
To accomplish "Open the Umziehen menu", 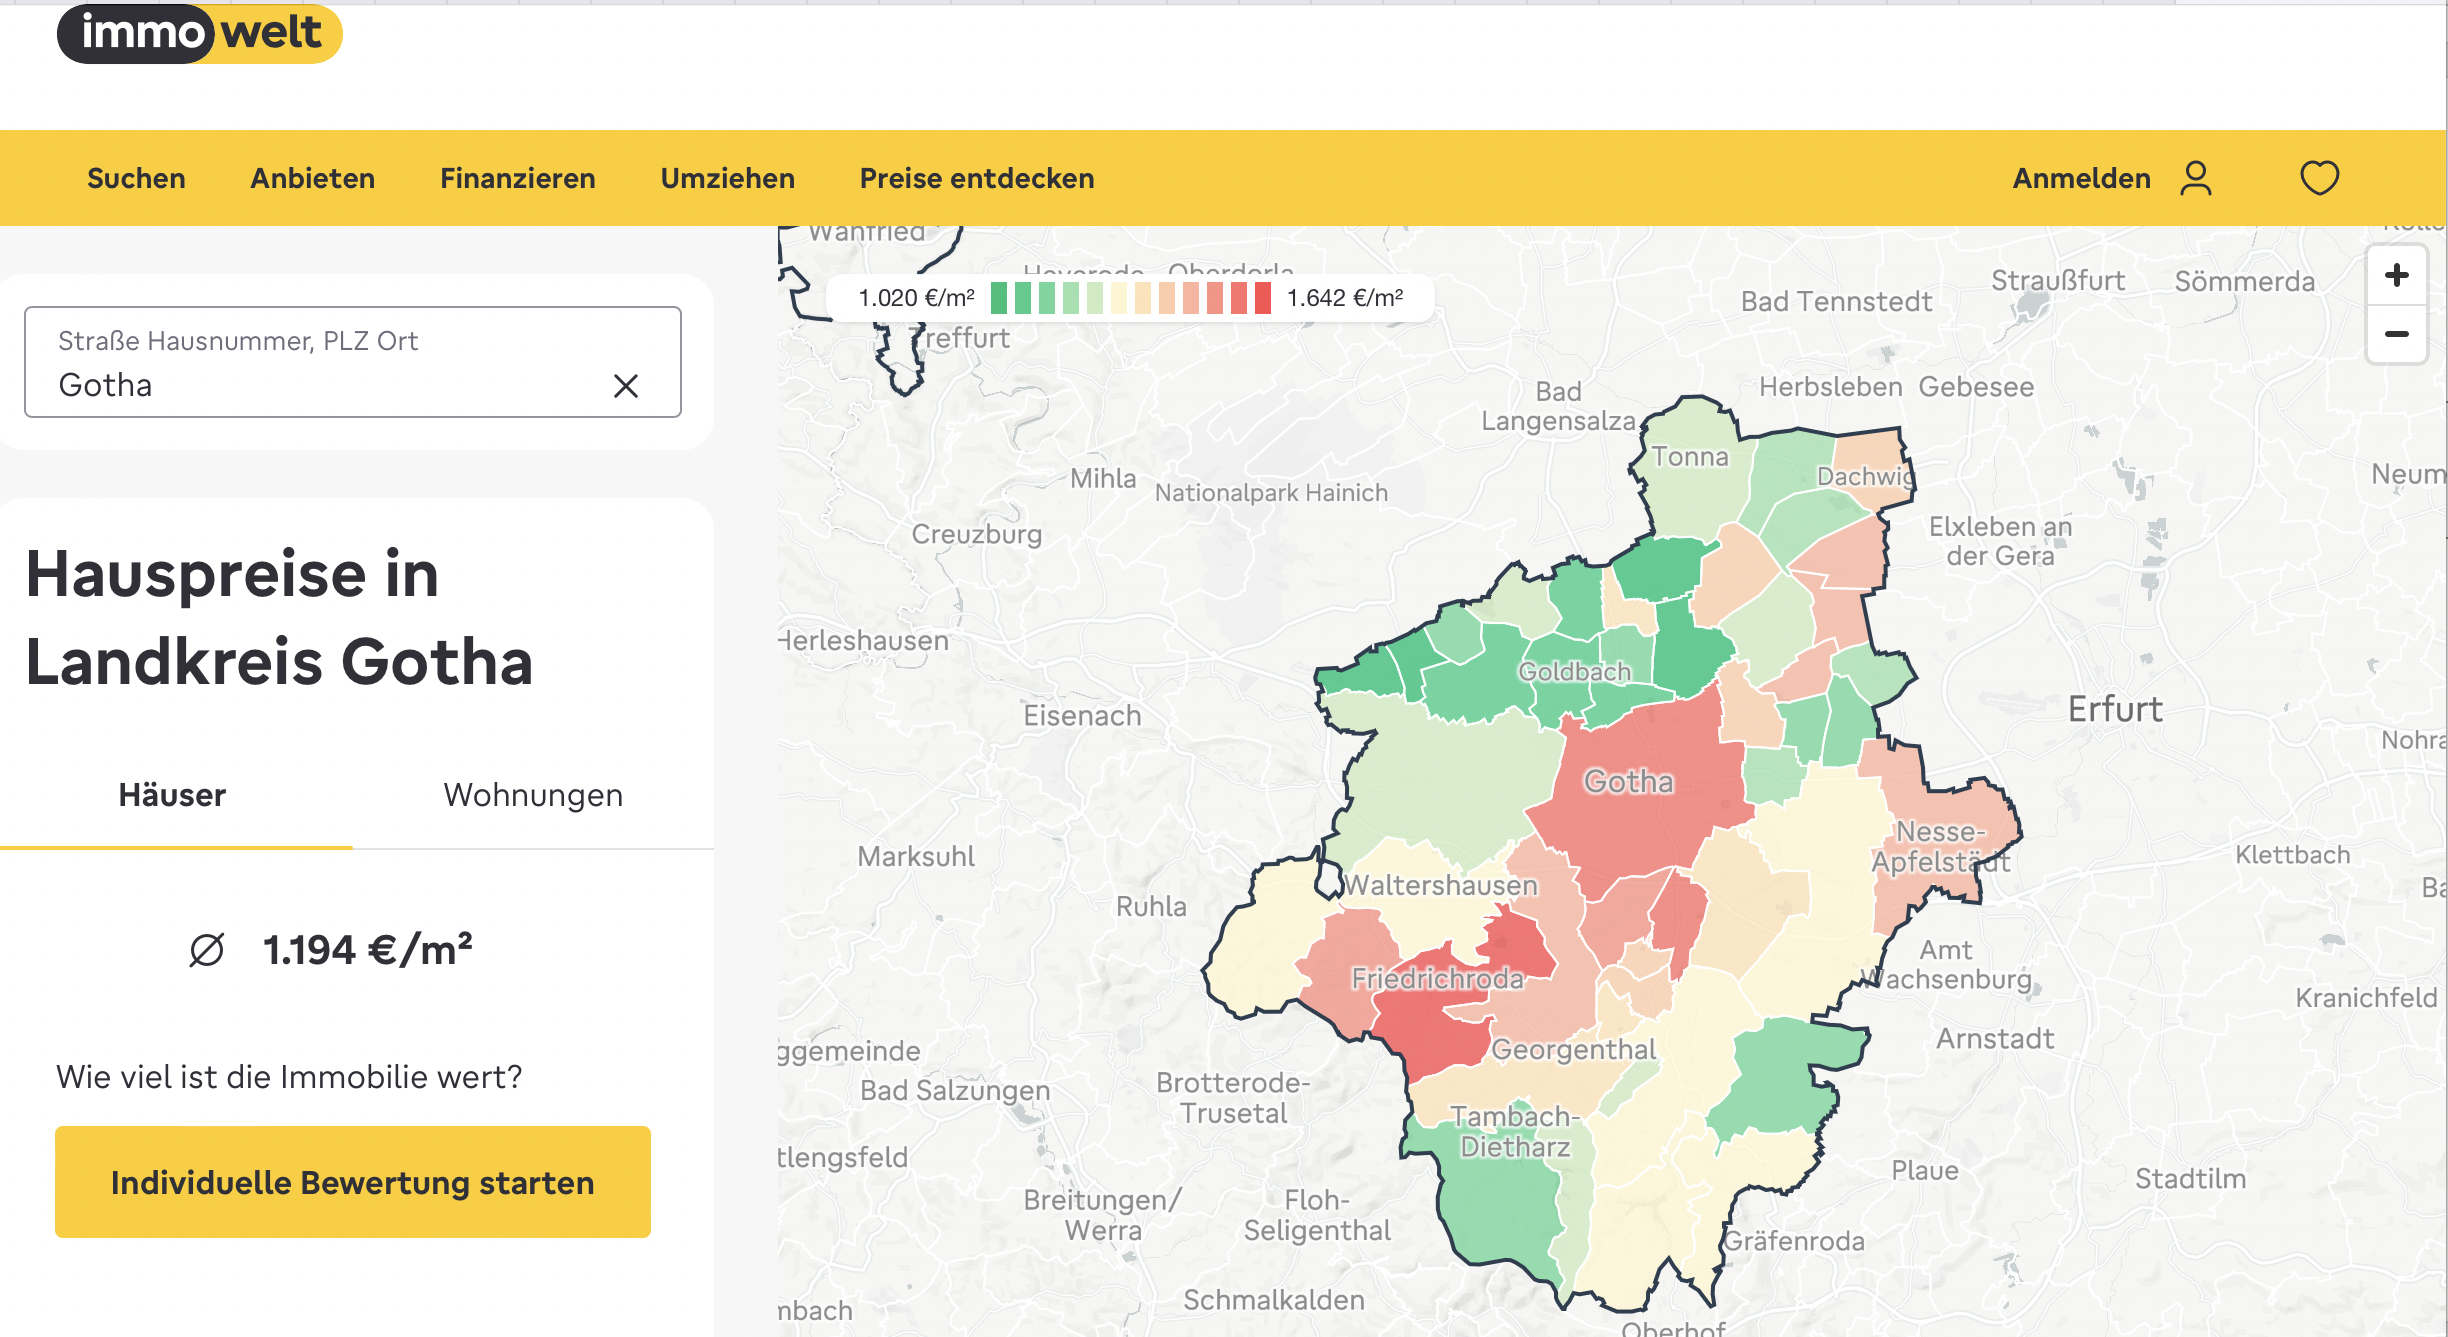I will coord(728,178).
